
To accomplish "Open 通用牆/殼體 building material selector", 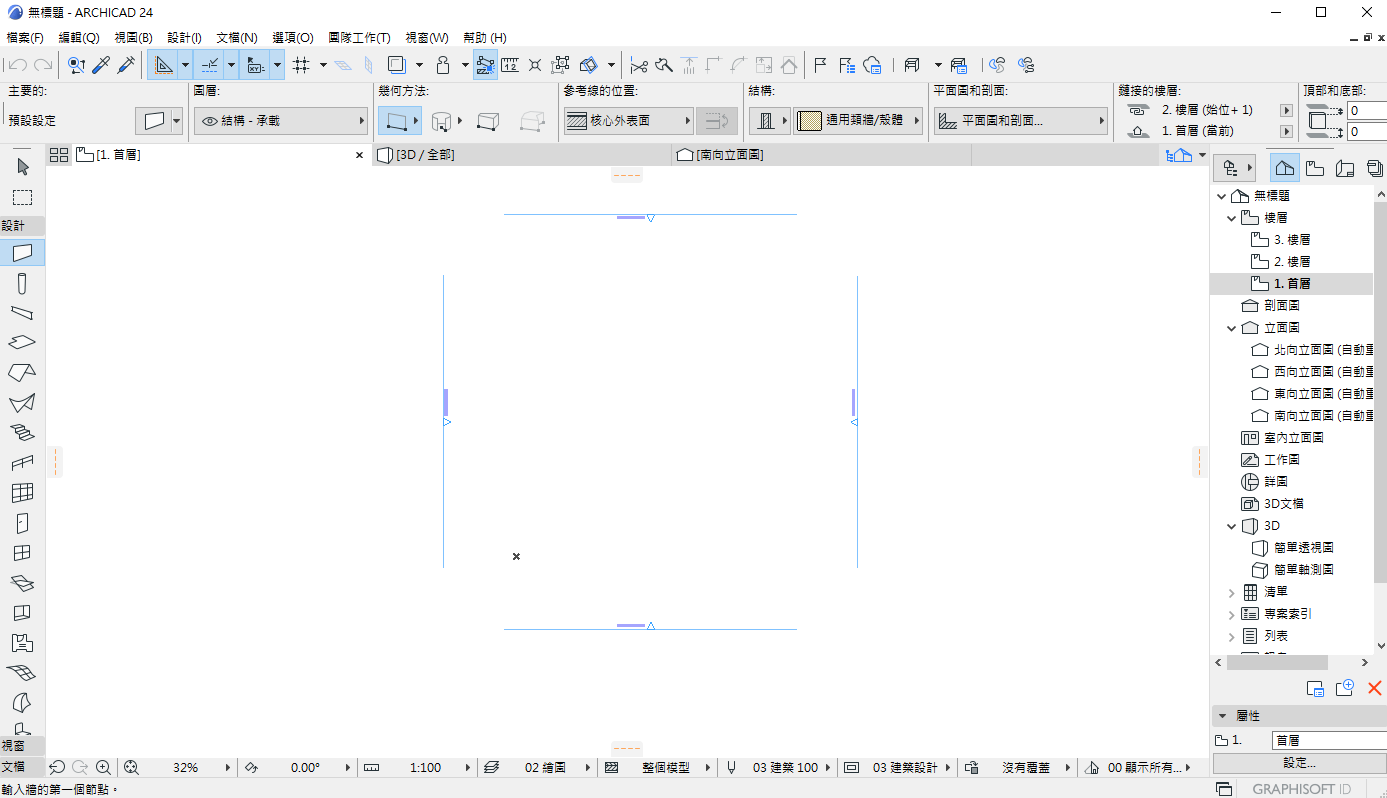I will coord(858,121).
